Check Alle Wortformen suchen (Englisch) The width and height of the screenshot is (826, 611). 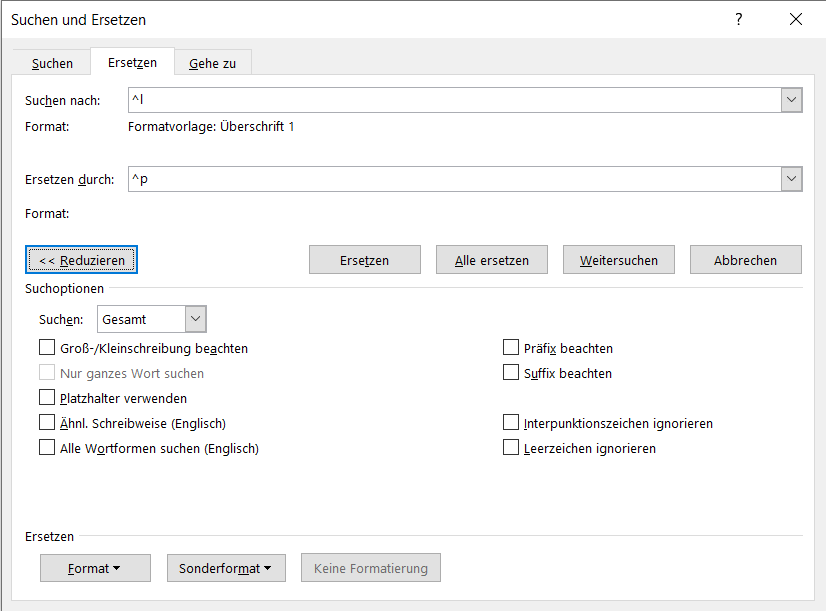pos(46,447)
